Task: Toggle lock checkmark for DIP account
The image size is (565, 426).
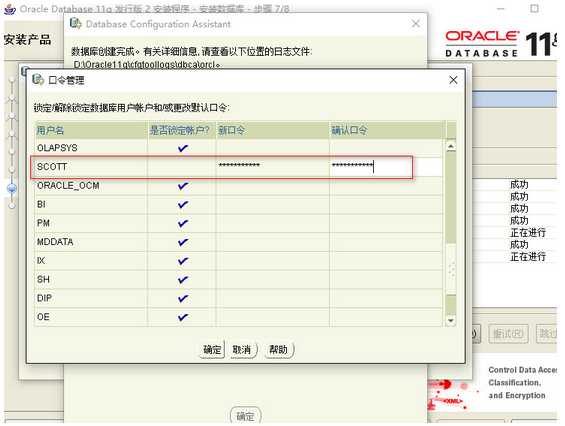Action: click(183, 298)
